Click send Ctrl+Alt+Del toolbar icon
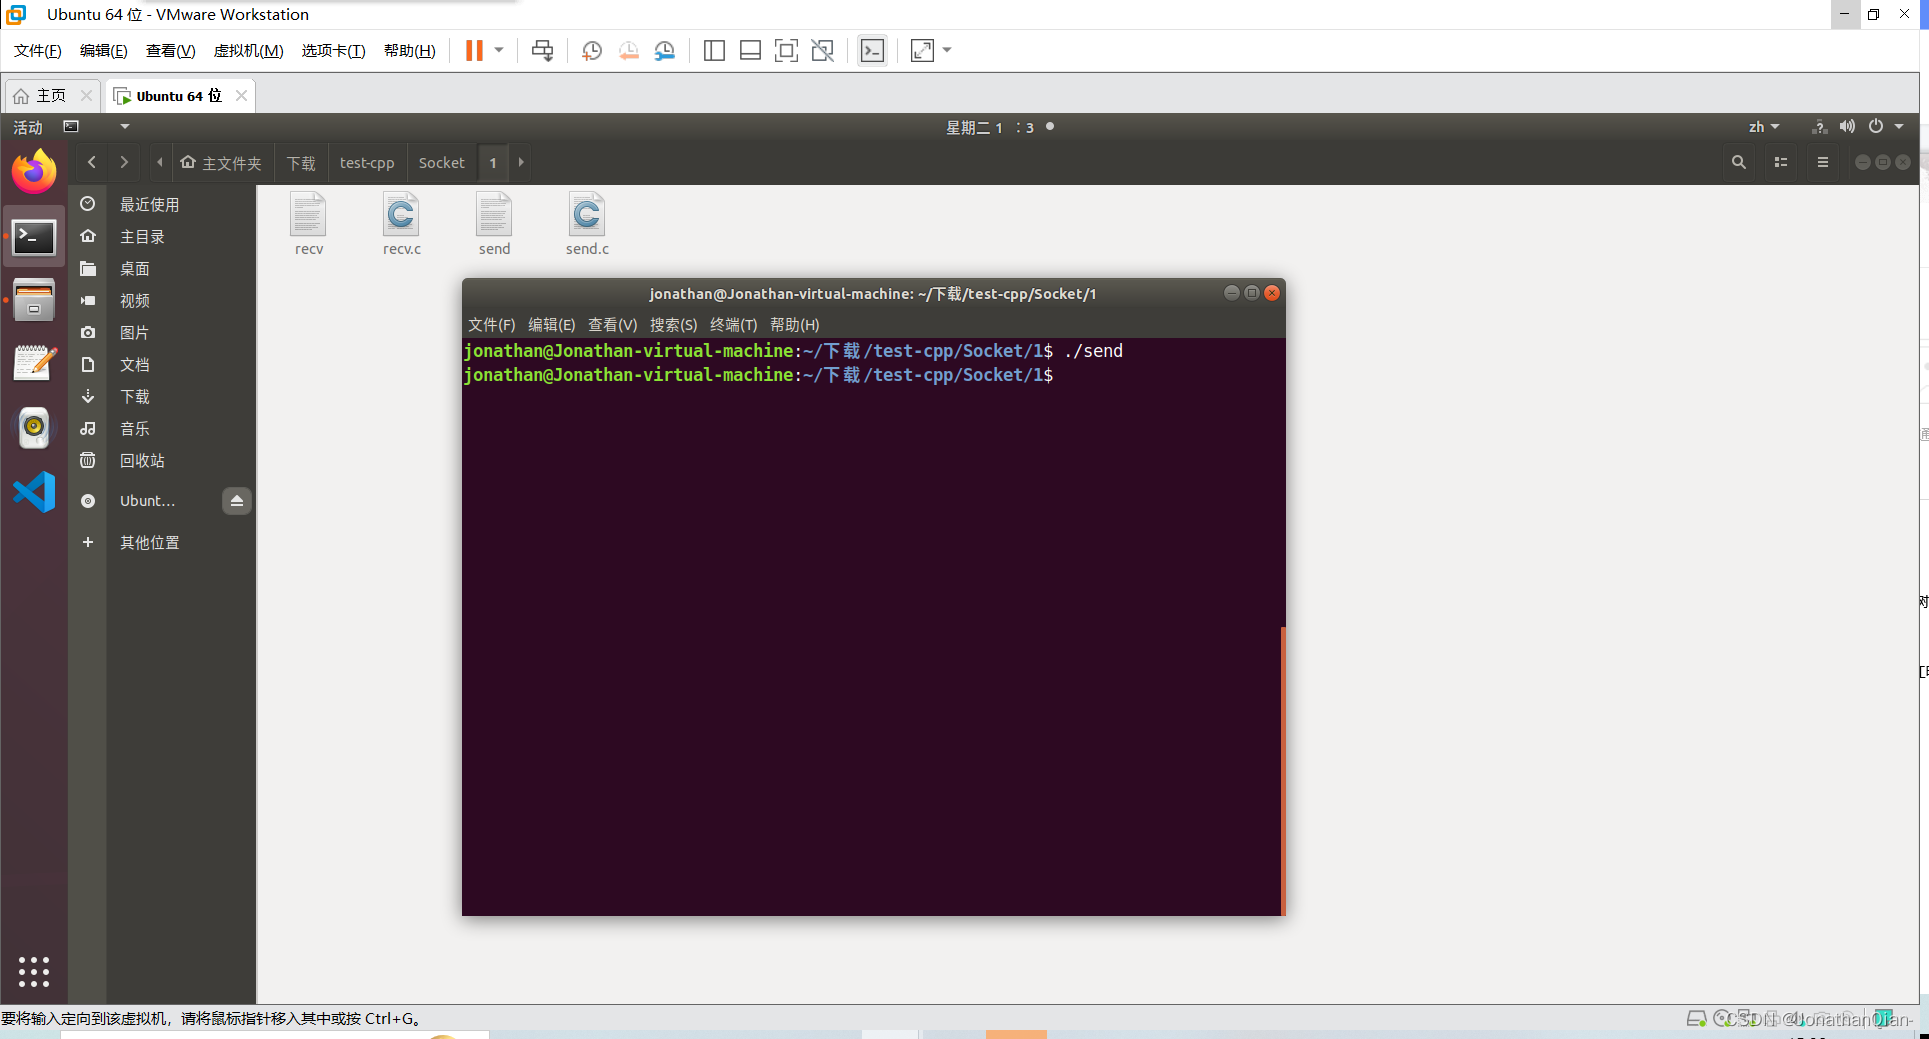Image resolution: width=1929 pixels, height=1039 pixels. point(542,51)
